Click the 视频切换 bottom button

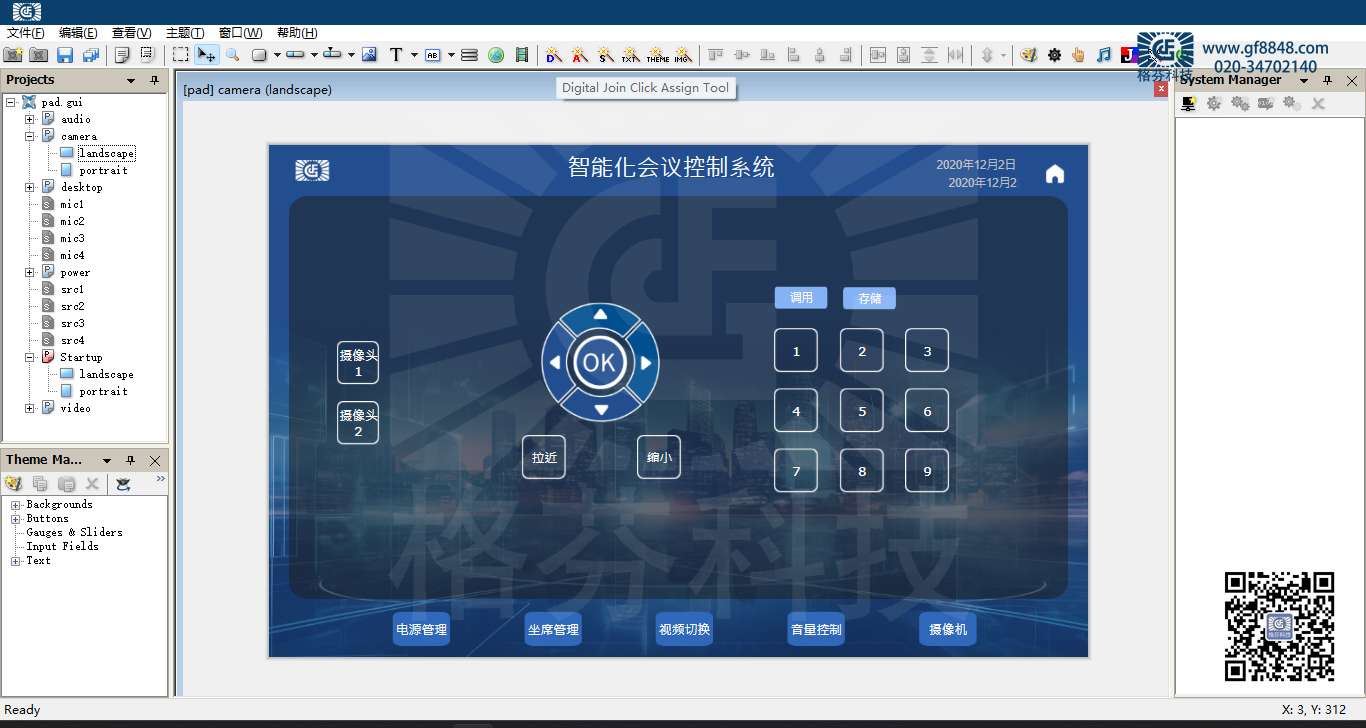[x=684, y=629]
